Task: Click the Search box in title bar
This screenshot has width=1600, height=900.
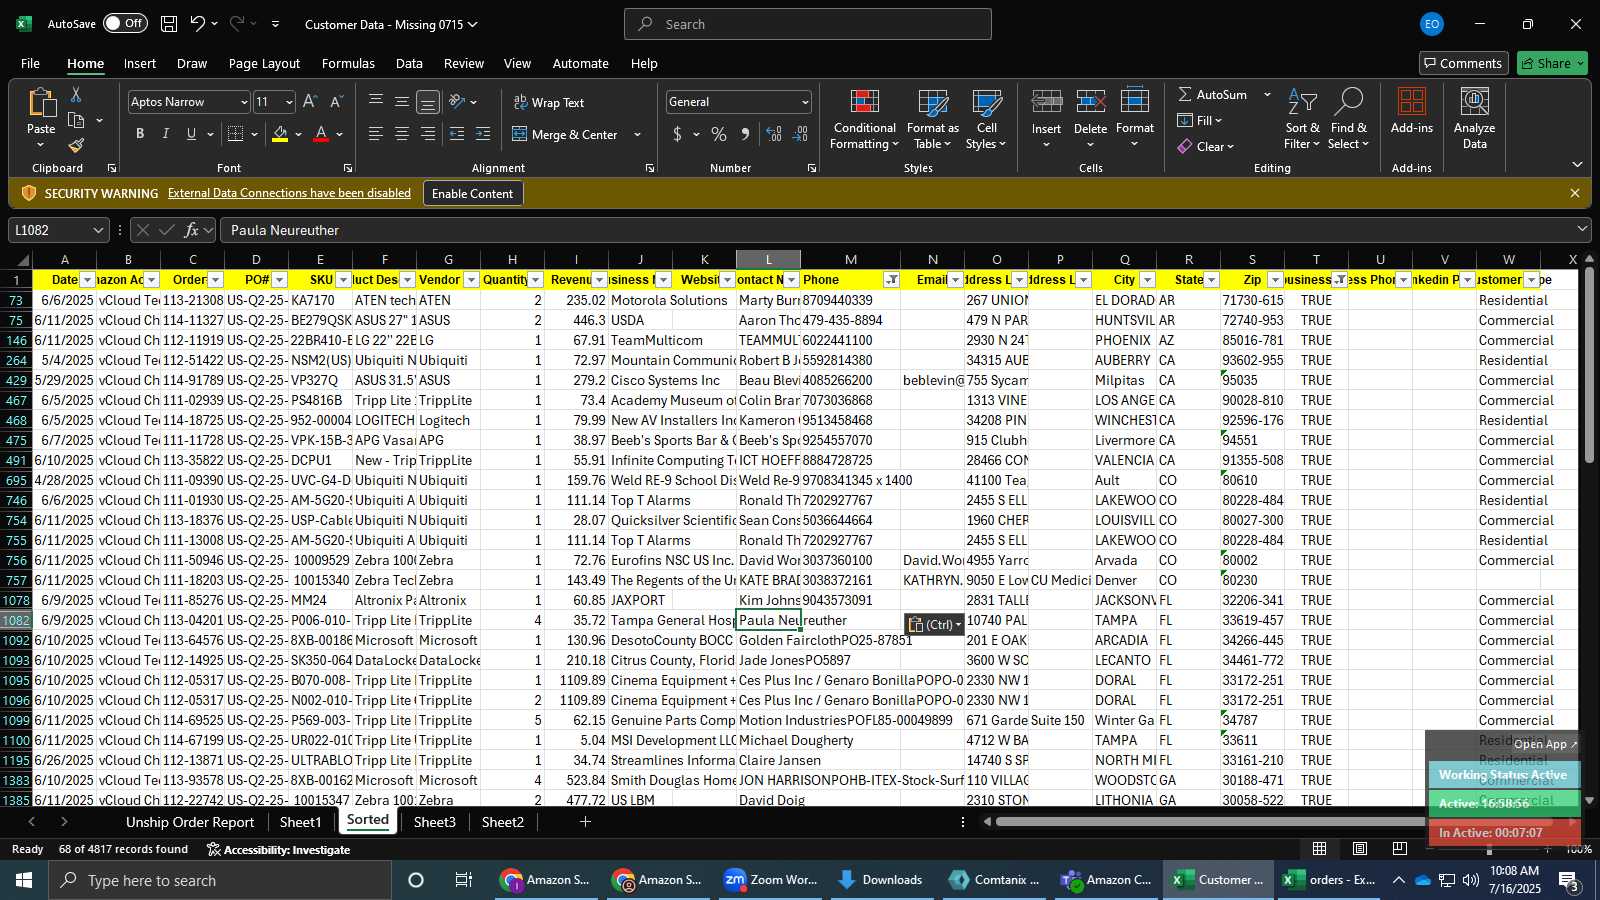Action: pyautogui.click(x=808, y=24)
